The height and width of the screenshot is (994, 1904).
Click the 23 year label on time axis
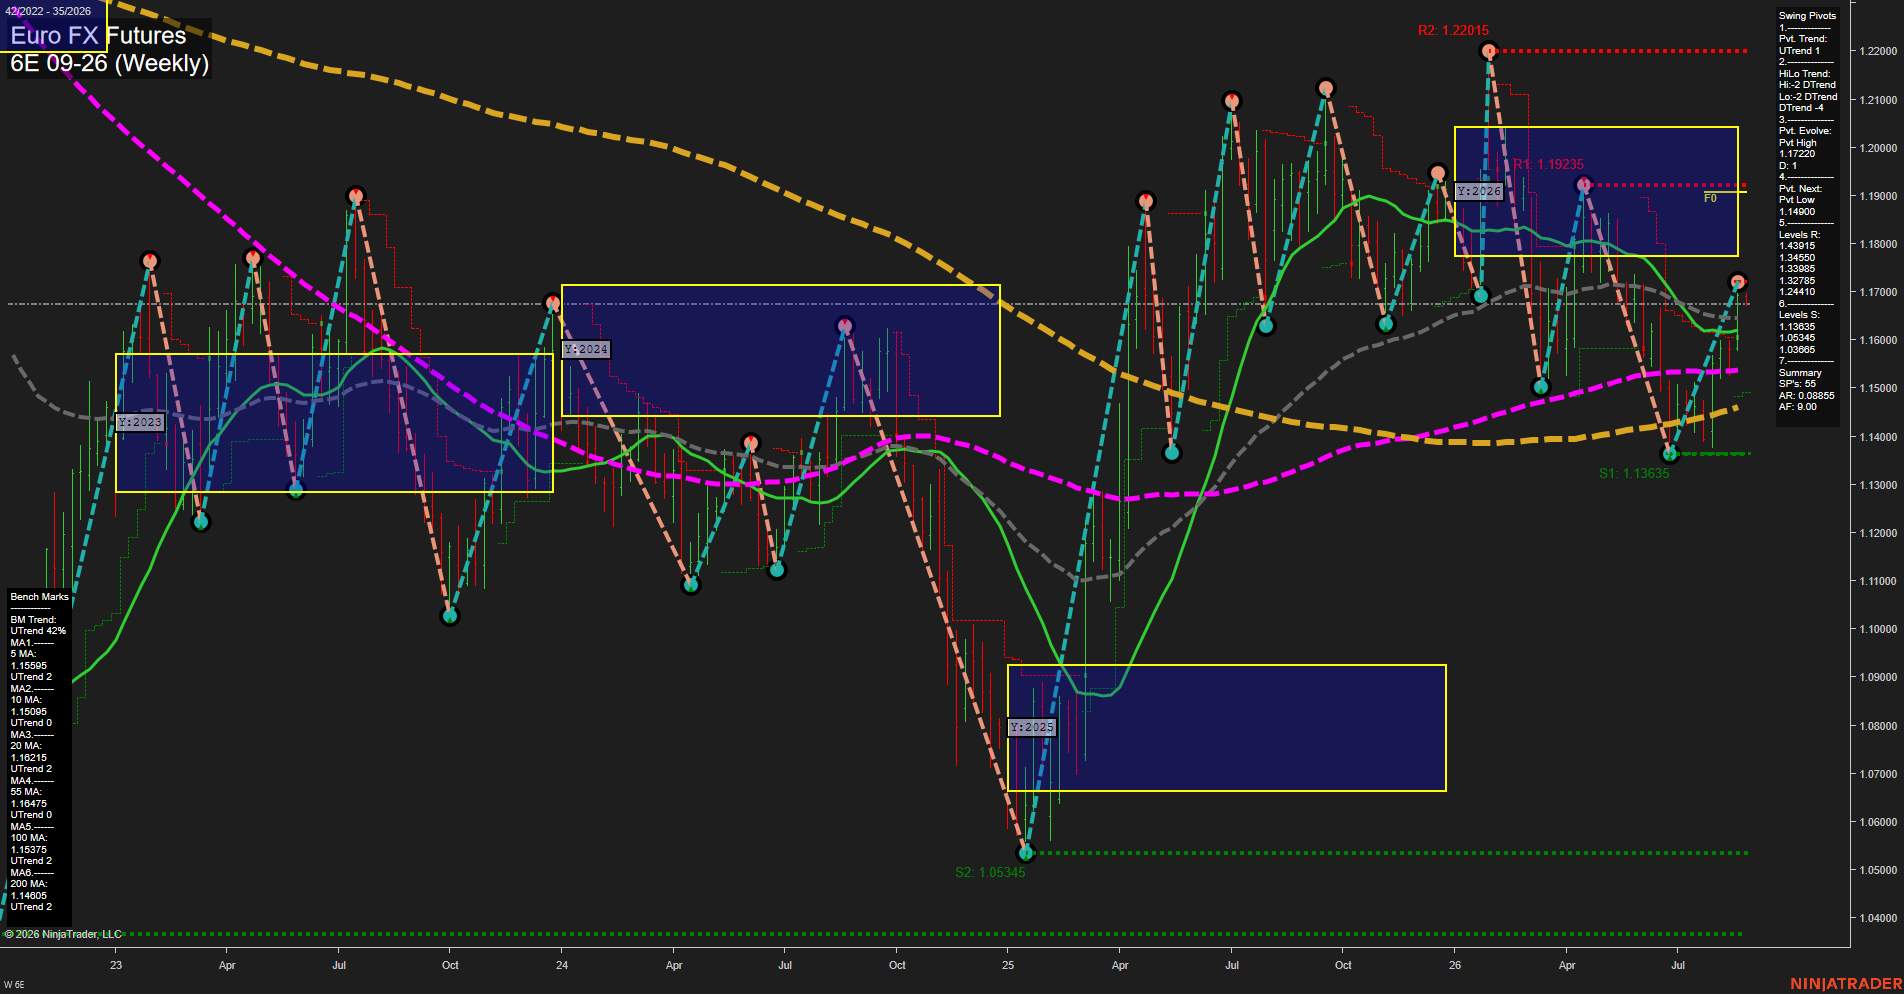116,965
